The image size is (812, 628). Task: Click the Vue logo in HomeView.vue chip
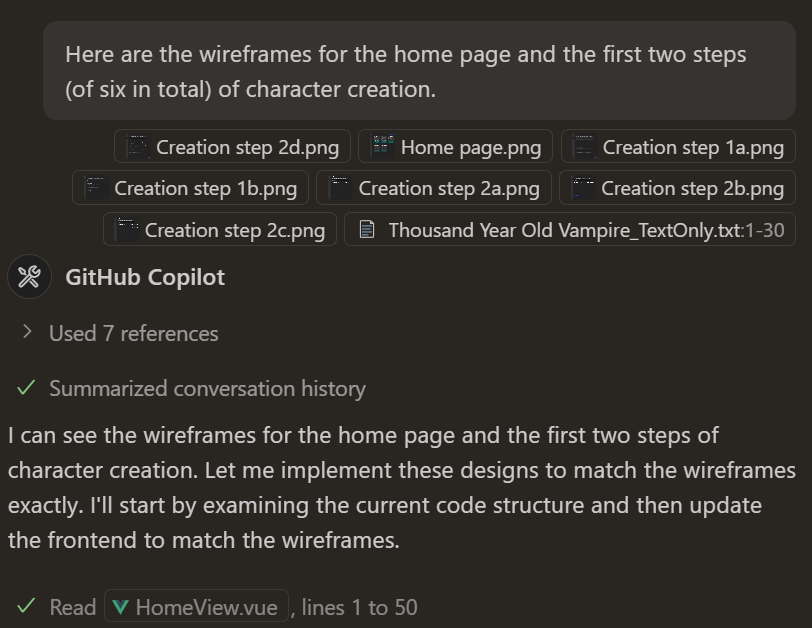point(121,607)
